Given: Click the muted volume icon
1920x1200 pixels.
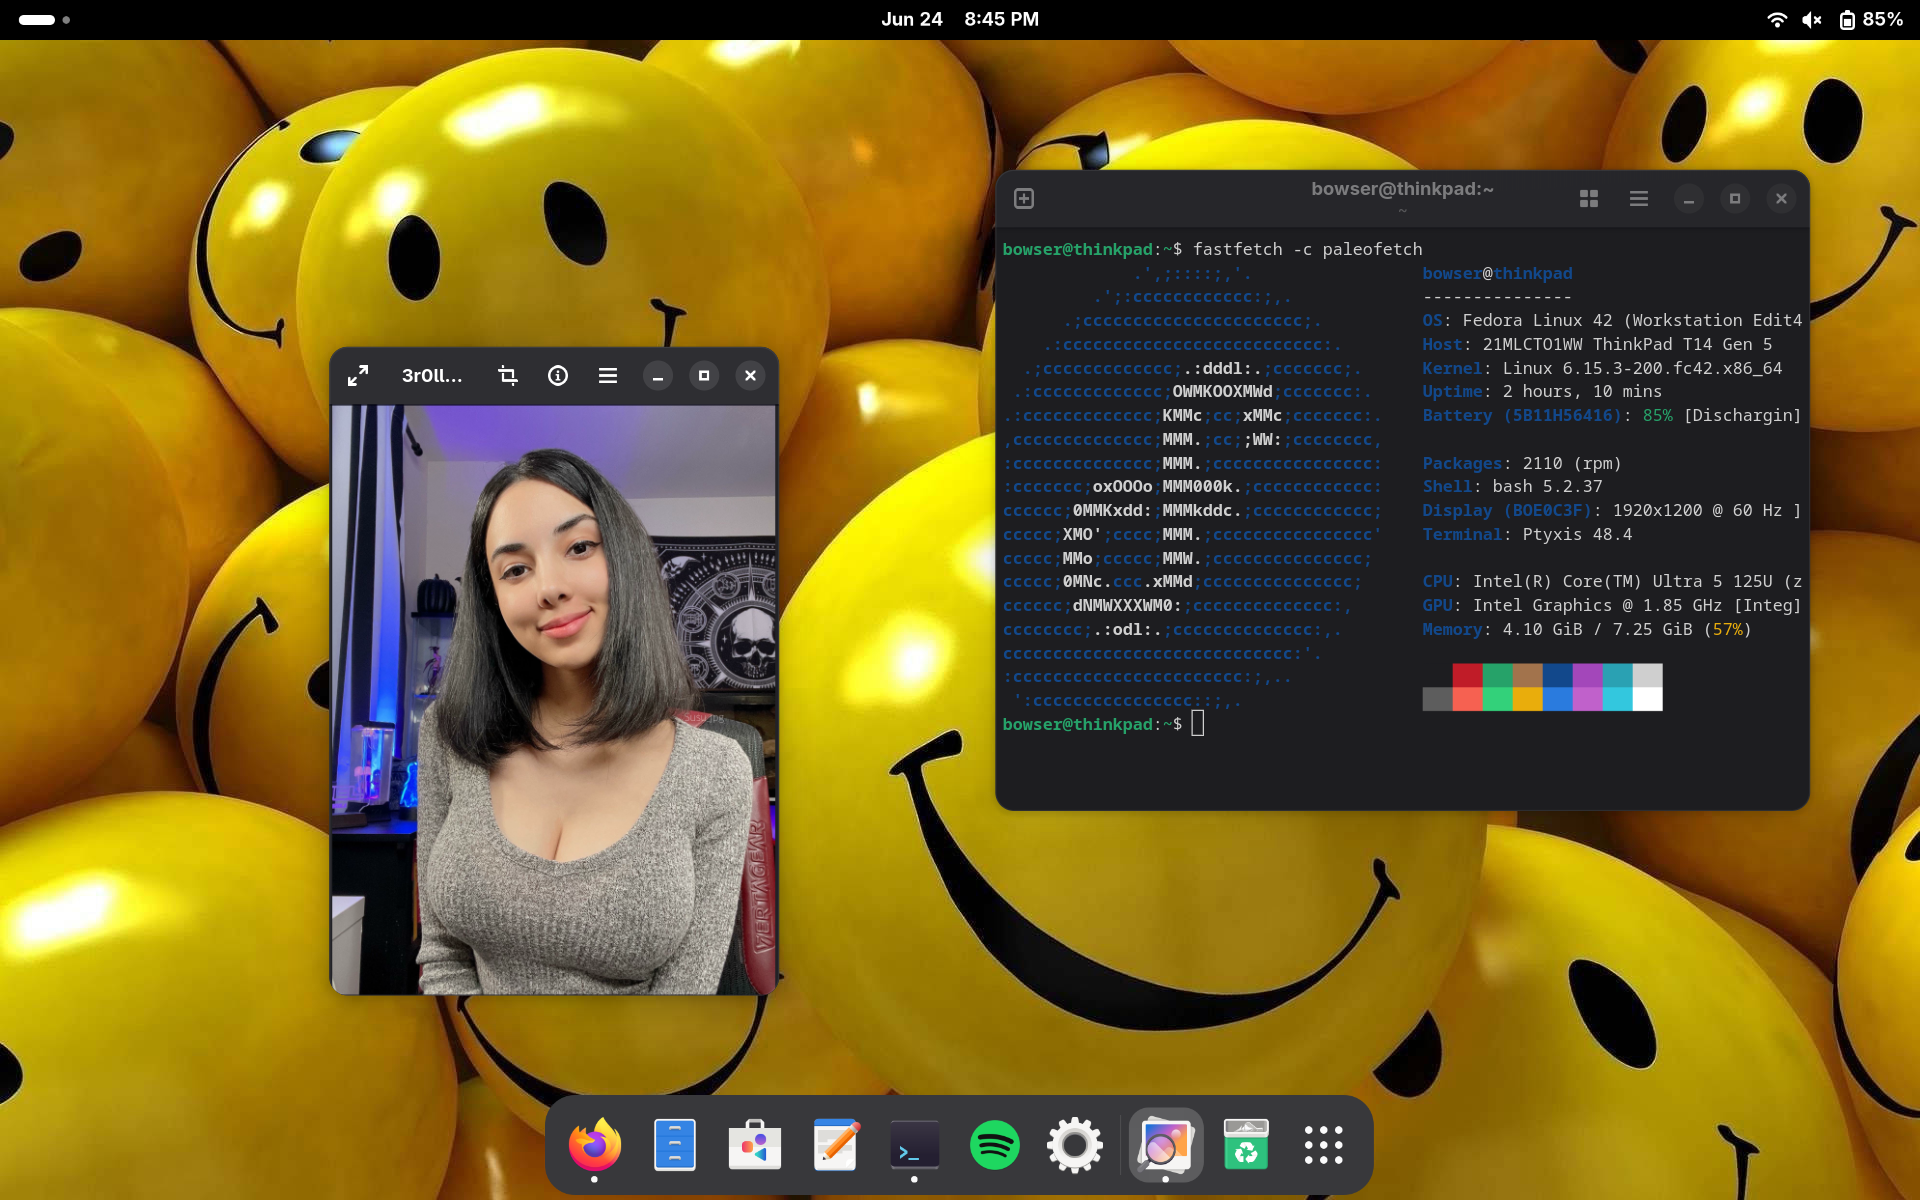Looking at the screenshot, I should click(x=1812, y=20).
